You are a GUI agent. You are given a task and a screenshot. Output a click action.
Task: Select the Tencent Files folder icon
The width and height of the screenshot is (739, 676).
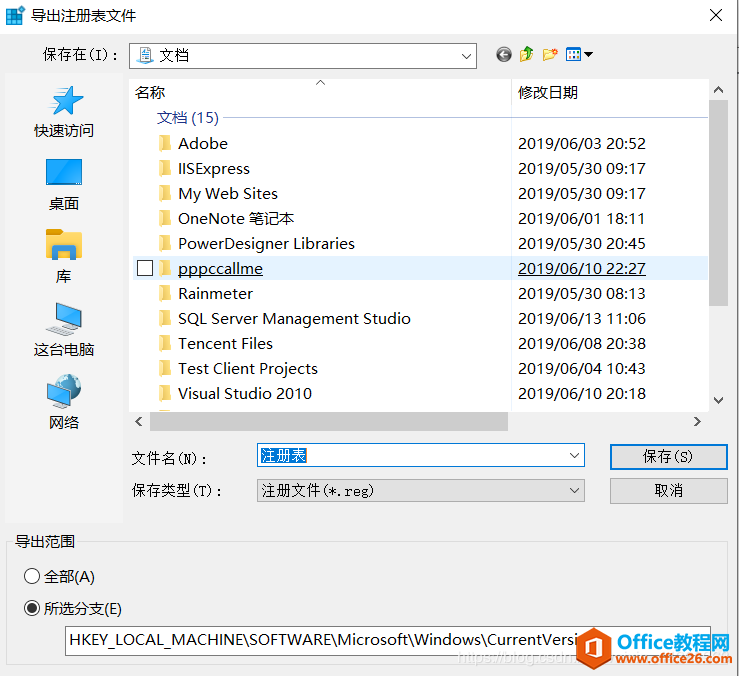(165, 343)
